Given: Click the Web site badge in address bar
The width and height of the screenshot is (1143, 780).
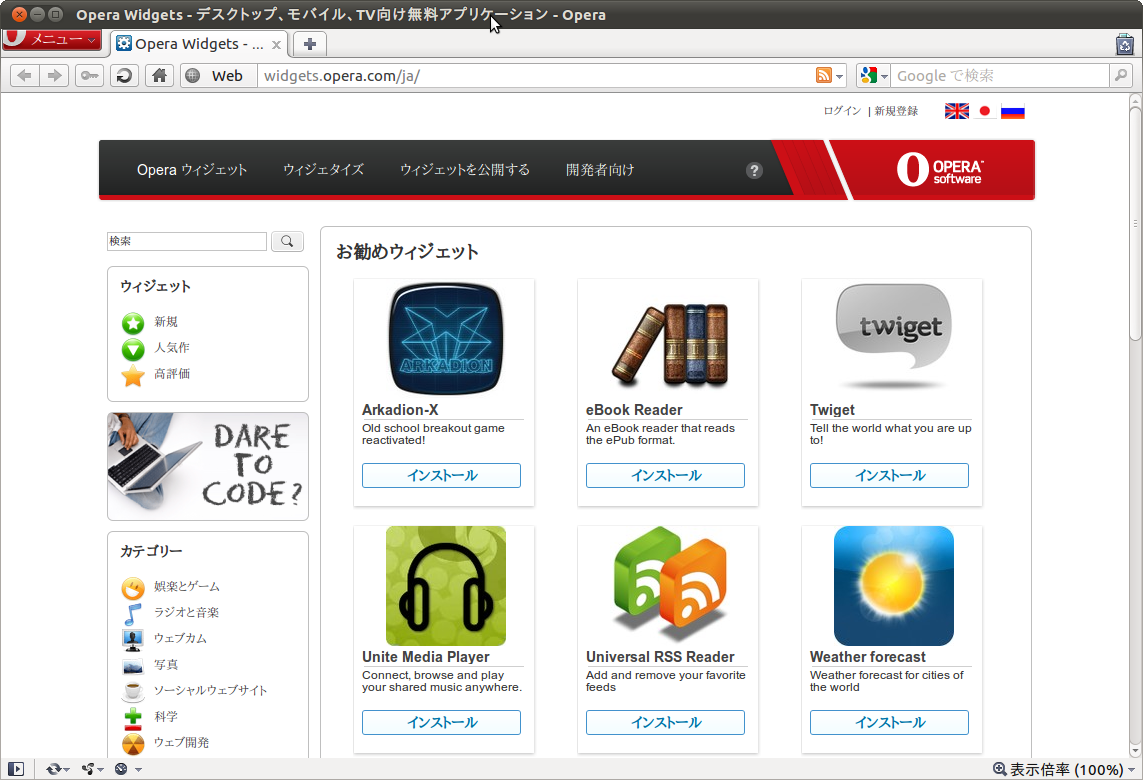Looking at the screenshot, I should coord(217,75).
